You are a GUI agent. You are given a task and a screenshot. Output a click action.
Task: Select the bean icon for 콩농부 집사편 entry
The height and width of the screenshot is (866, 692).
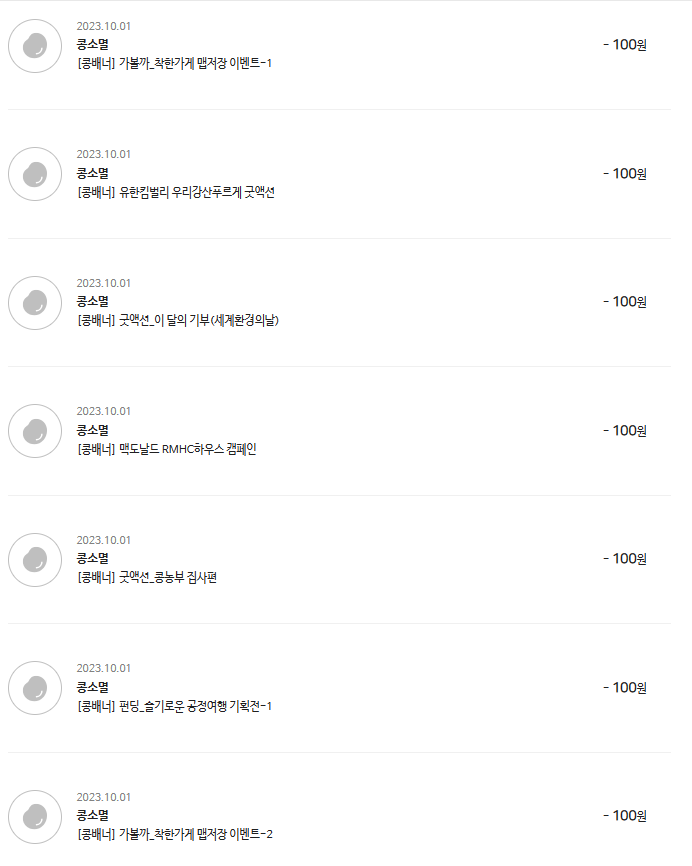(x=35, y=559)
